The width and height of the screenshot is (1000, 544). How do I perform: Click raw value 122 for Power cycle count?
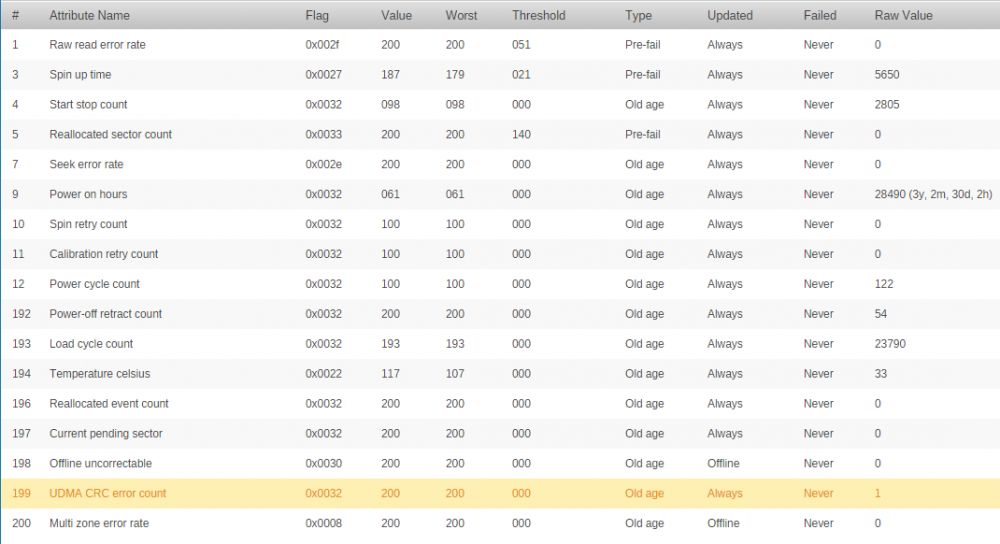(x=883, y=284)
